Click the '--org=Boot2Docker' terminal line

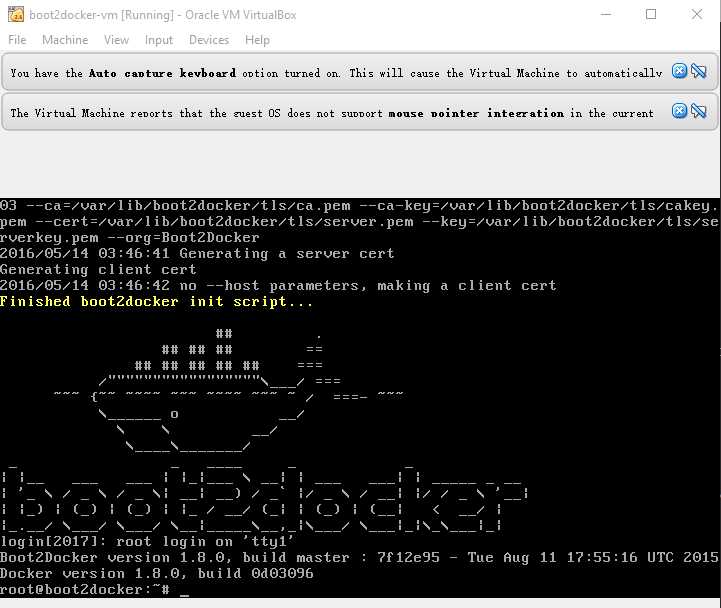[x=130, y=238]
